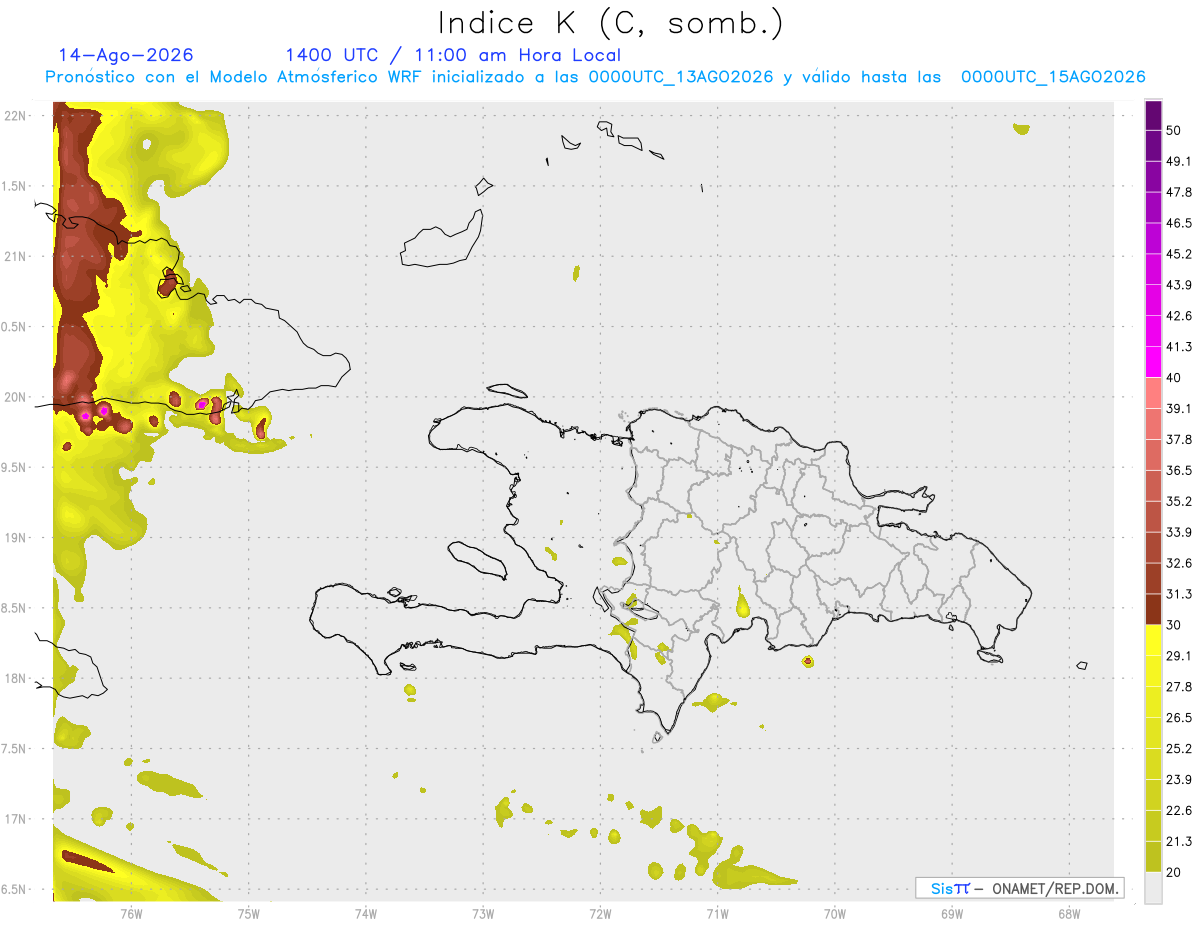Click the "70W" longitude label
Viewport: 1200px width, 927px height.
834,913
